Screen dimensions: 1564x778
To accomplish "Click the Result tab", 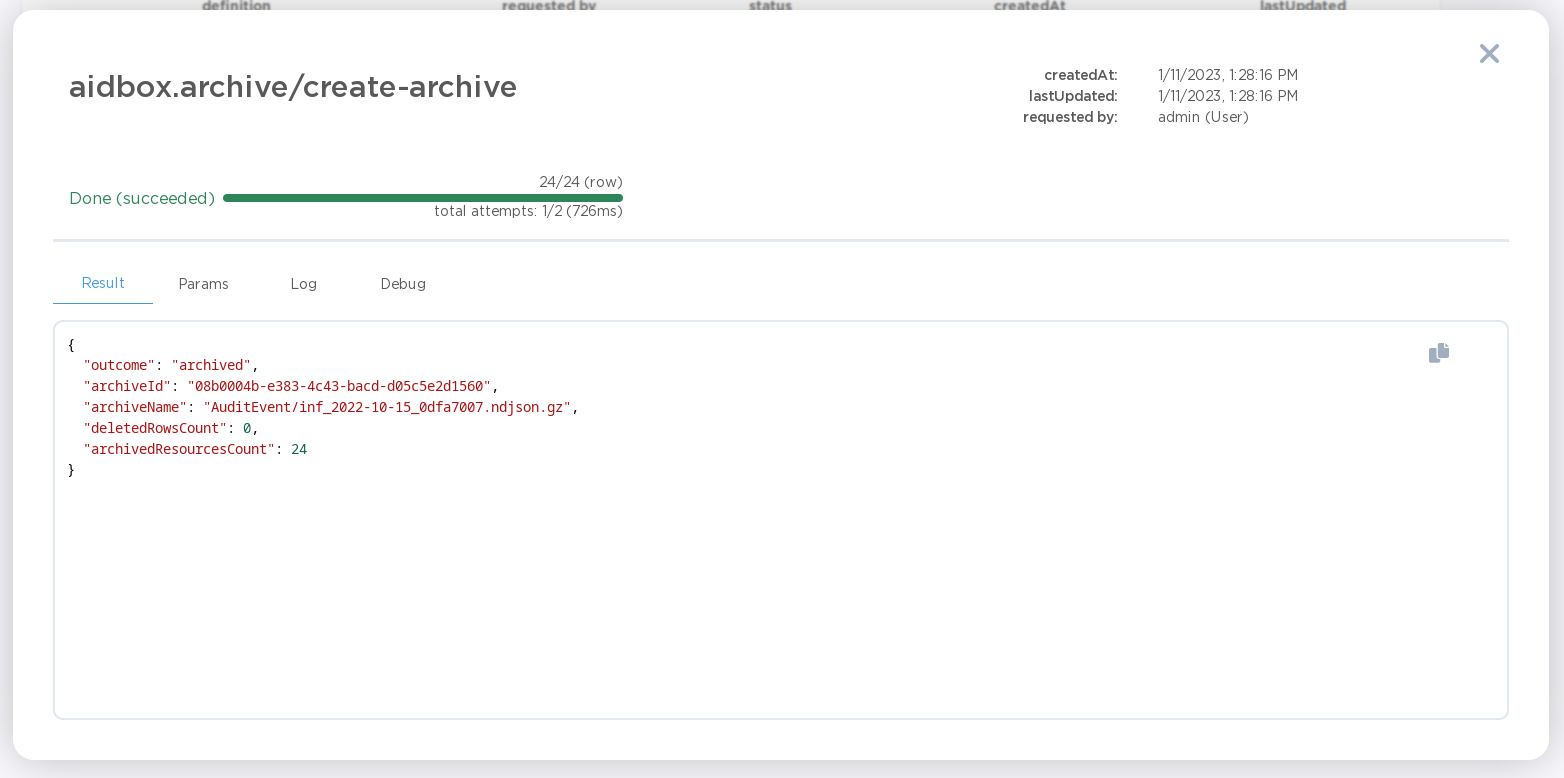I will [103, 283].
